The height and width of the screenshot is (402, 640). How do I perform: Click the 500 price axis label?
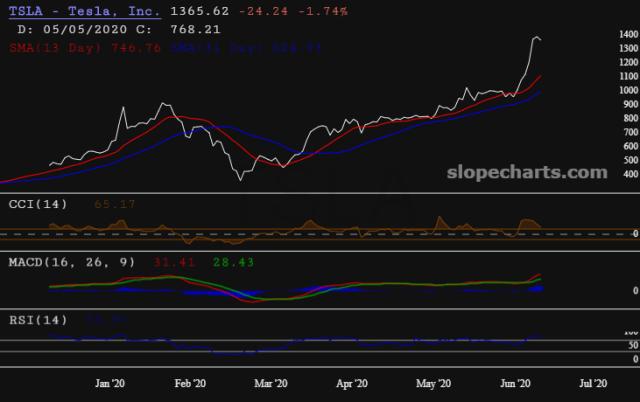point(631,160)
